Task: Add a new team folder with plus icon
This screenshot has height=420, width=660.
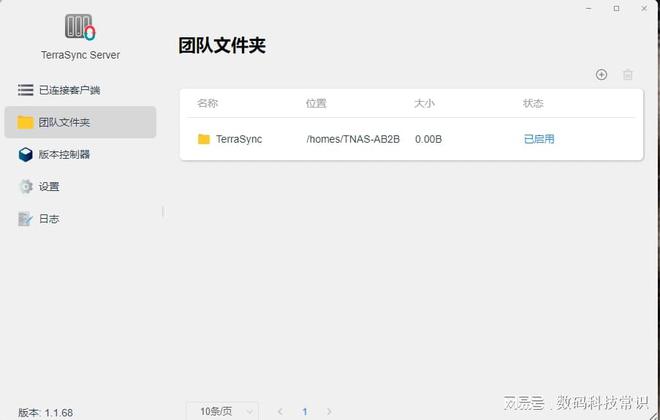Action: tap(601, 74)
